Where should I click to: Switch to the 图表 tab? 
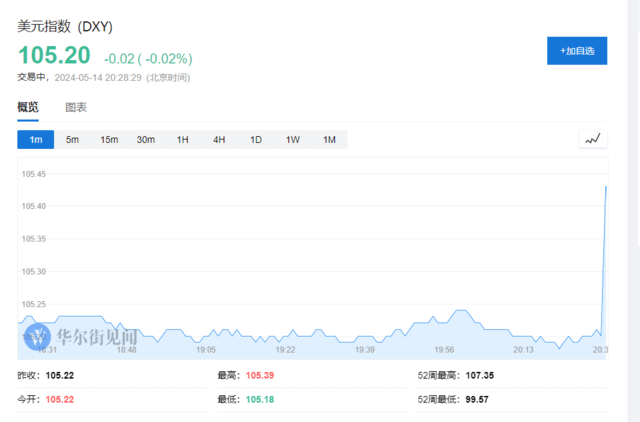(x=76, y=107)
